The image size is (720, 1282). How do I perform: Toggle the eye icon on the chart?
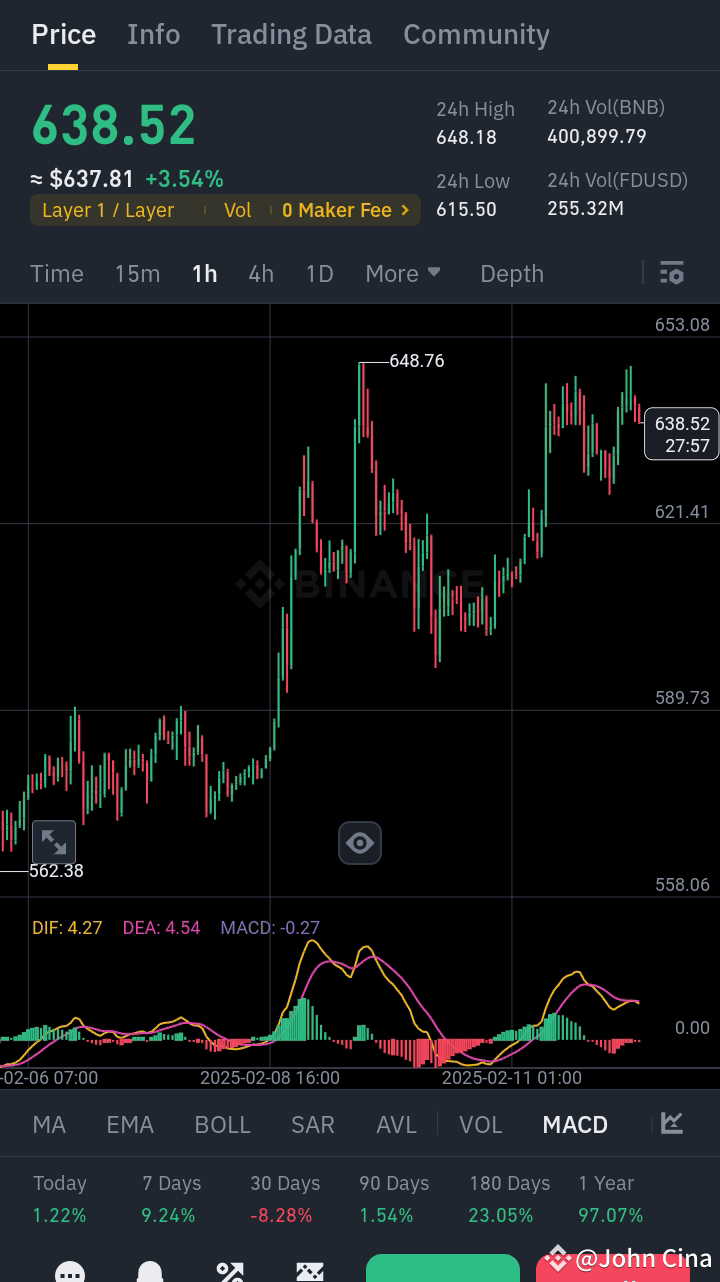(x=359, y=843)
